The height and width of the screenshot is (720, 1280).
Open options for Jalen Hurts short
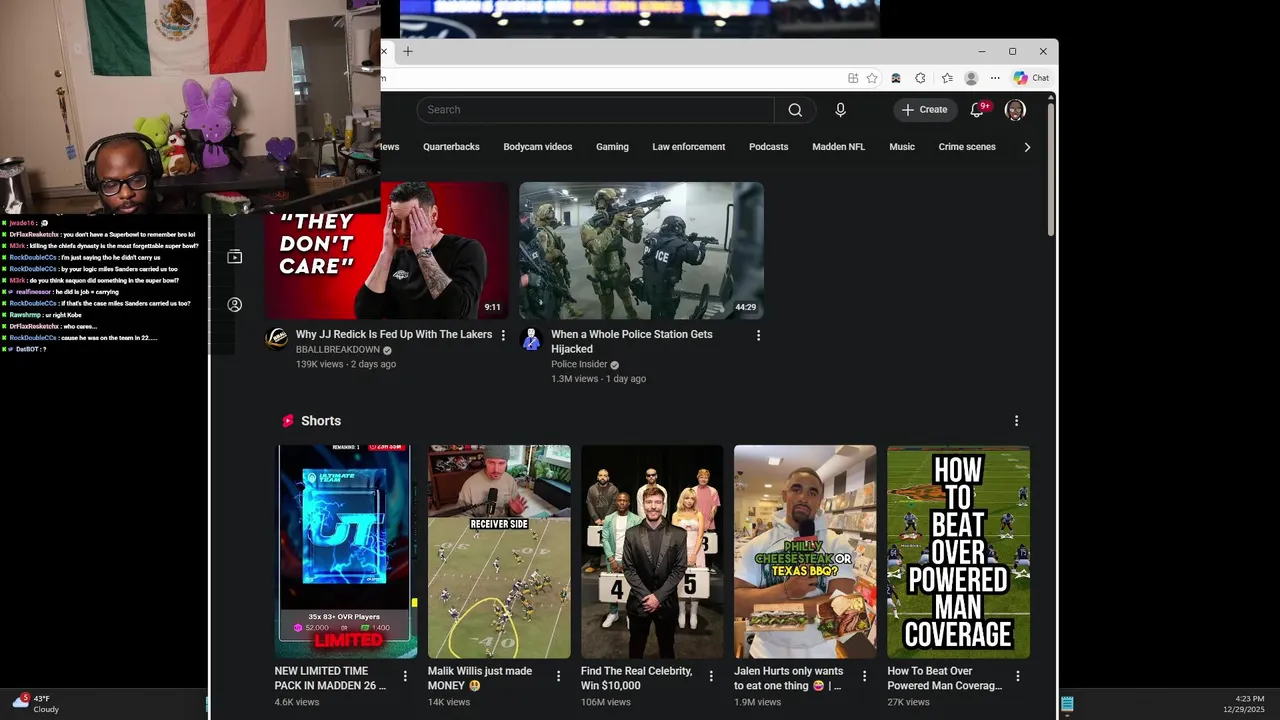point(864,677)
